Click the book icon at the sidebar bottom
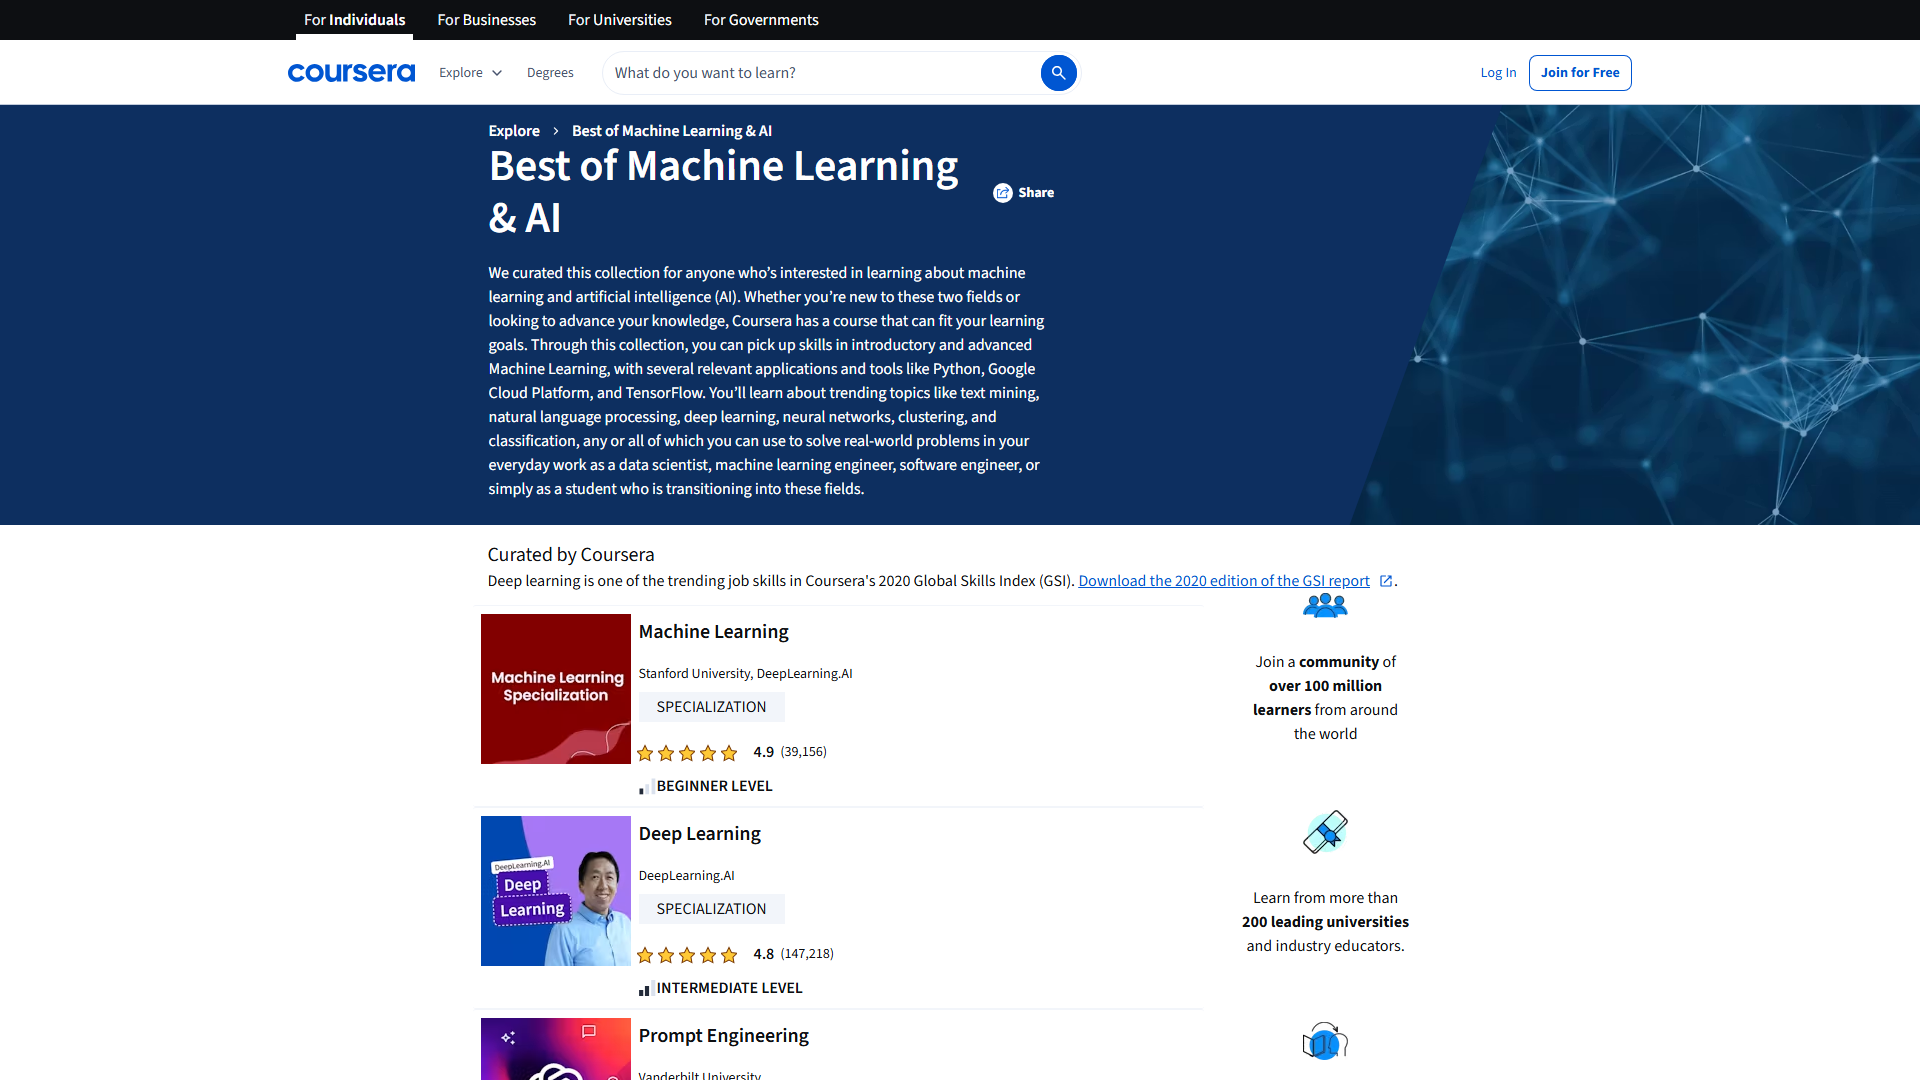 click(1325, 1042)
